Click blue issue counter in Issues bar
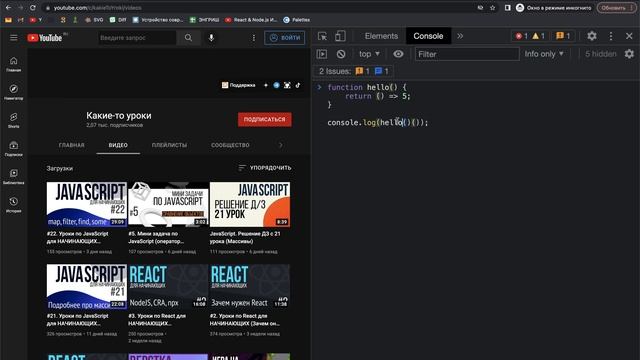The image size is (640, 360). 382,71
